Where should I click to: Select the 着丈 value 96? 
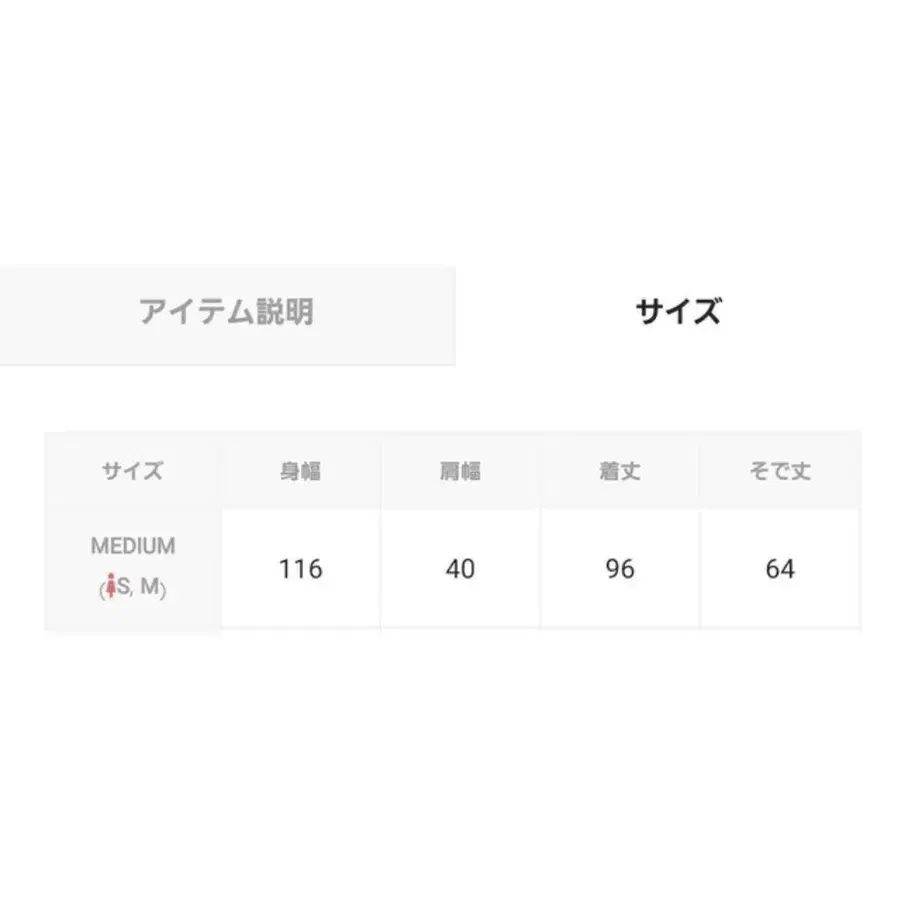(620, 568)
